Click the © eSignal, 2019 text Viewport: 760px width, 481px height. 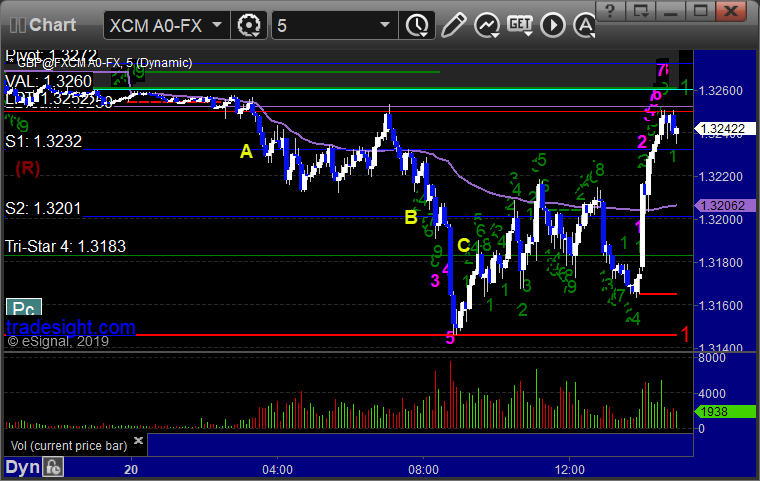point(58,341)
